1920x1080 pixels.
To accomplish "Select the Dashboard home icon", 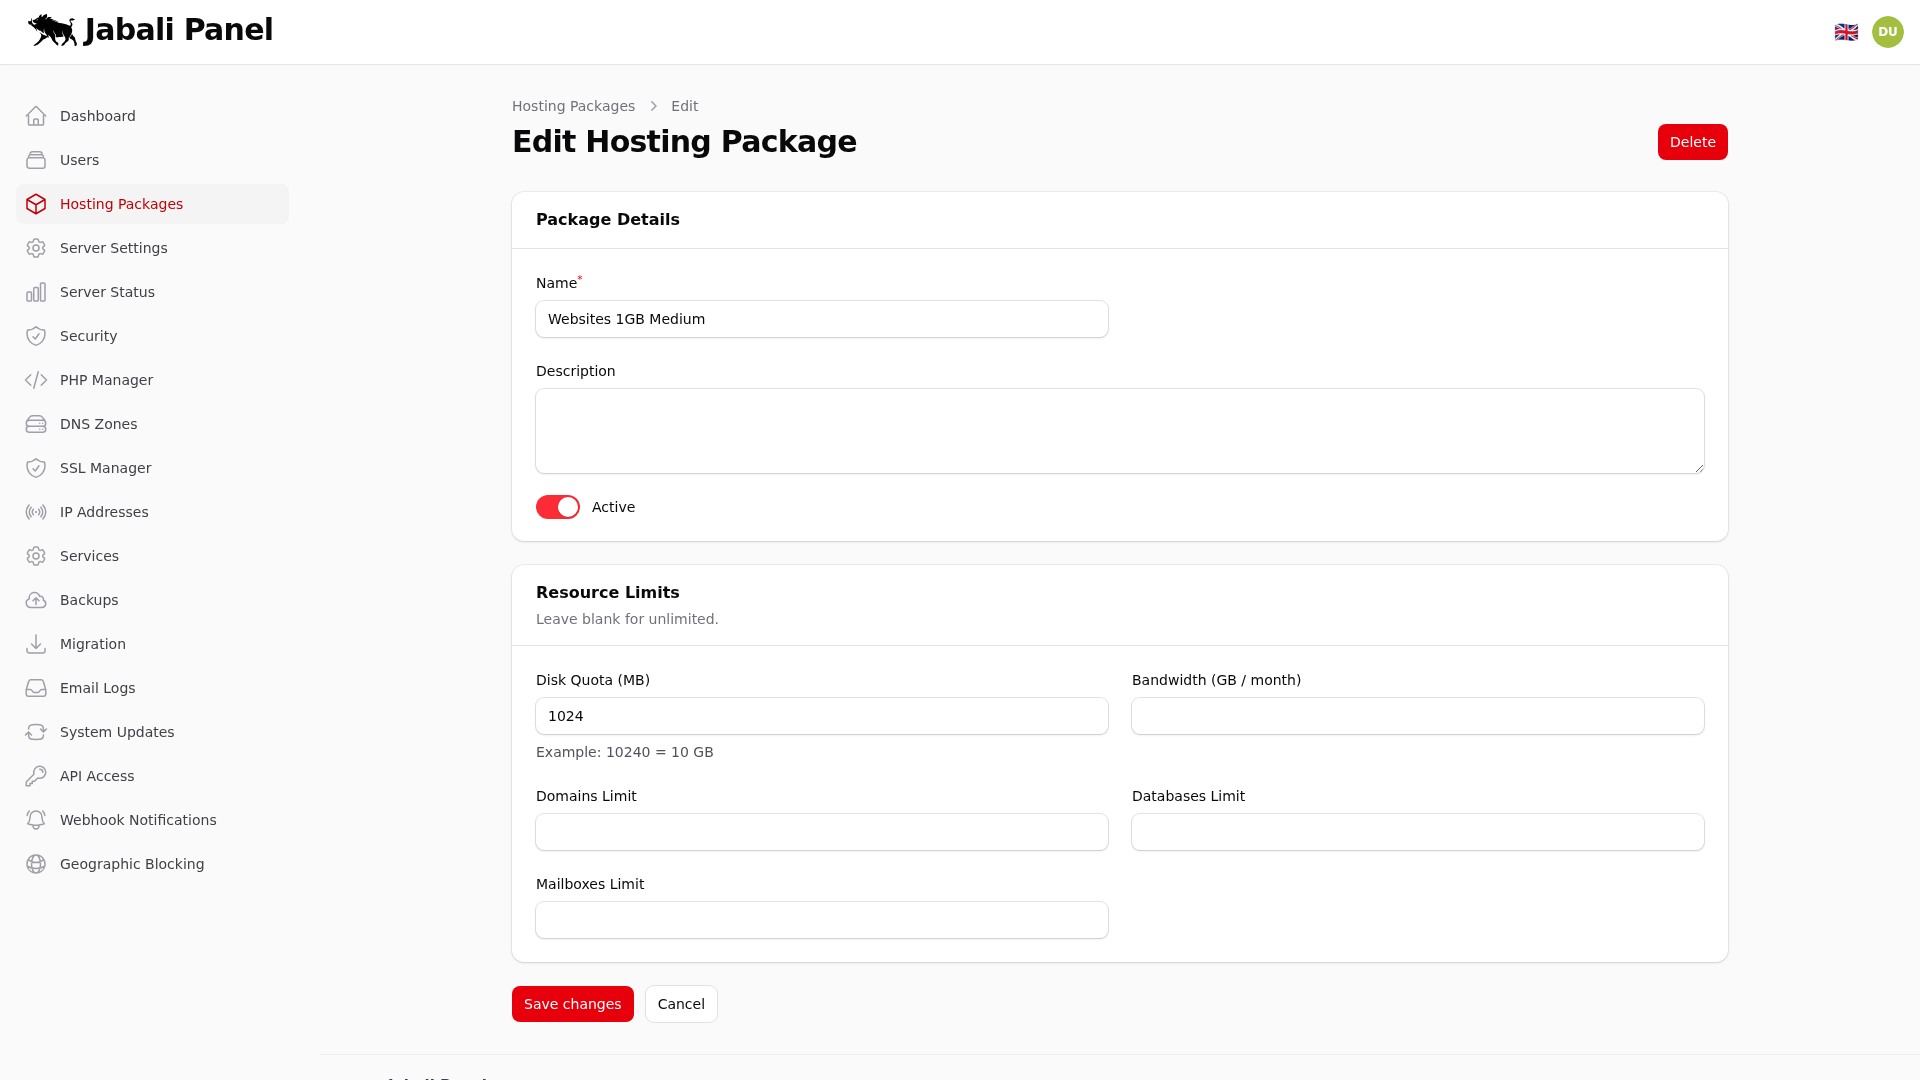I will [x=36, y=115].
